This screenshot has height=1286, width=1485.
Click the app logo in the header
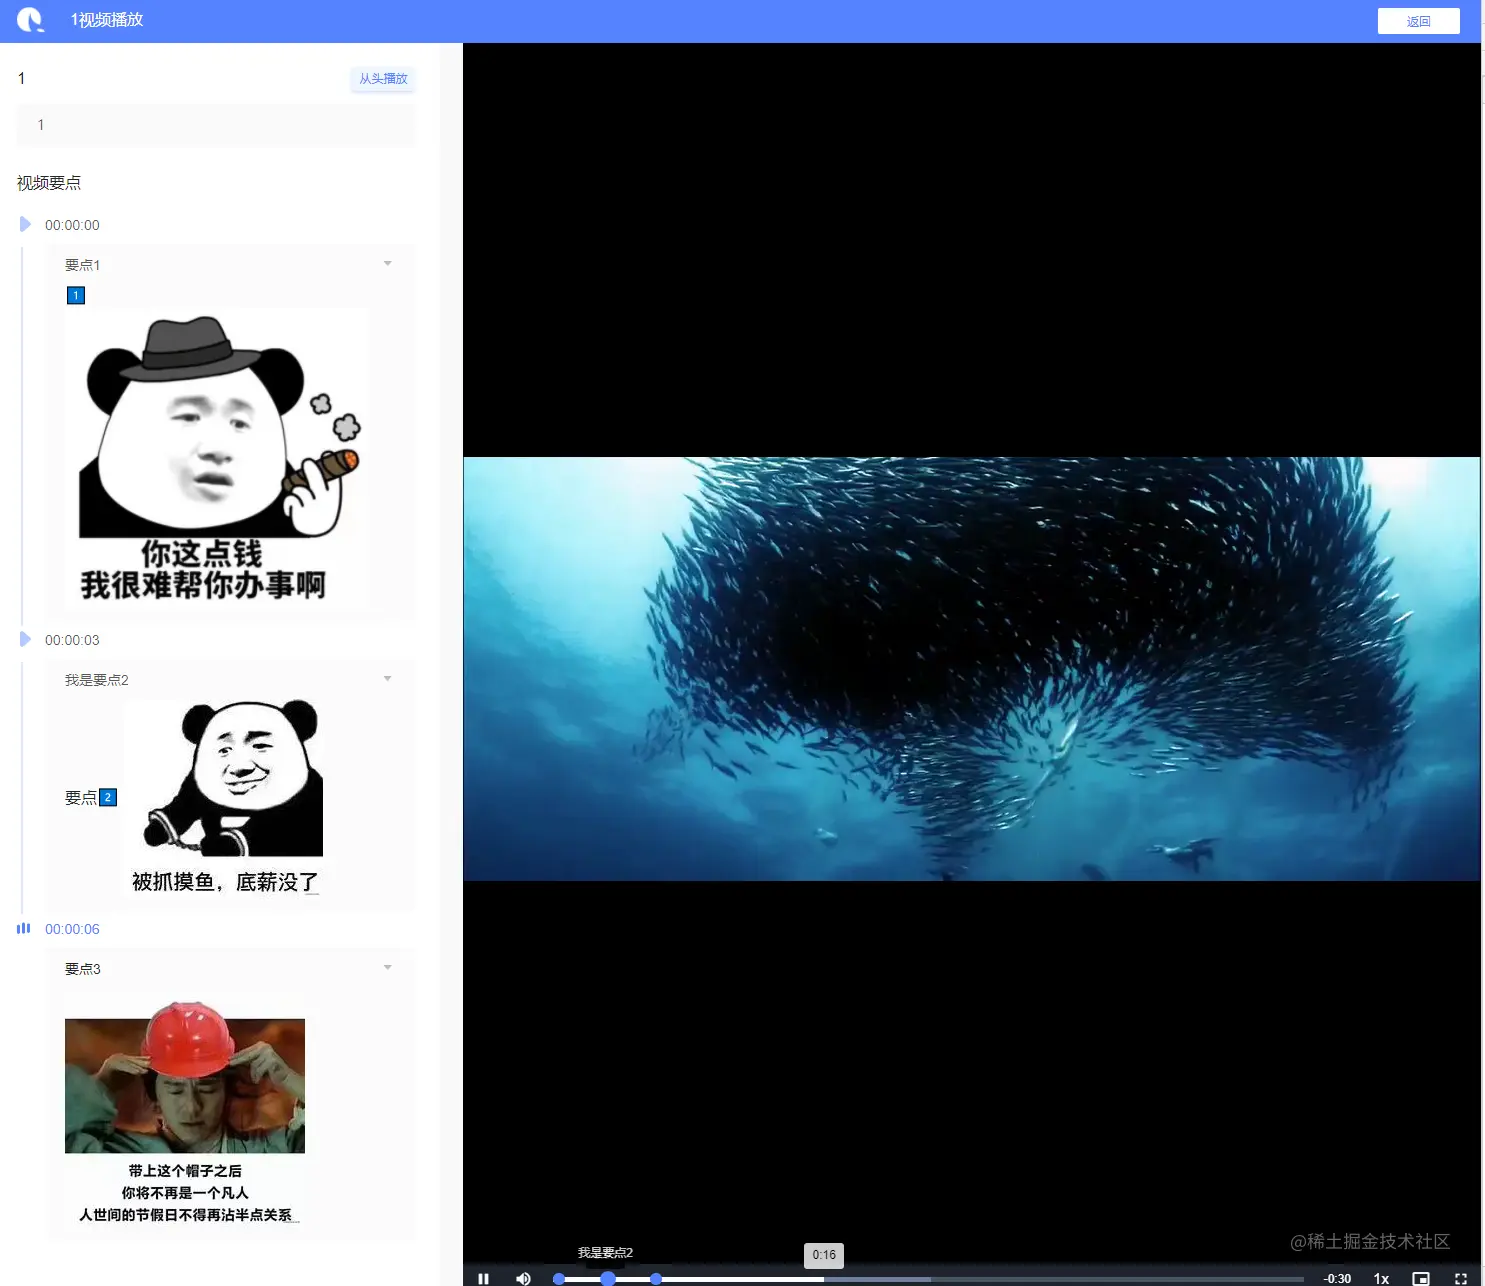(x=31, y=20)
